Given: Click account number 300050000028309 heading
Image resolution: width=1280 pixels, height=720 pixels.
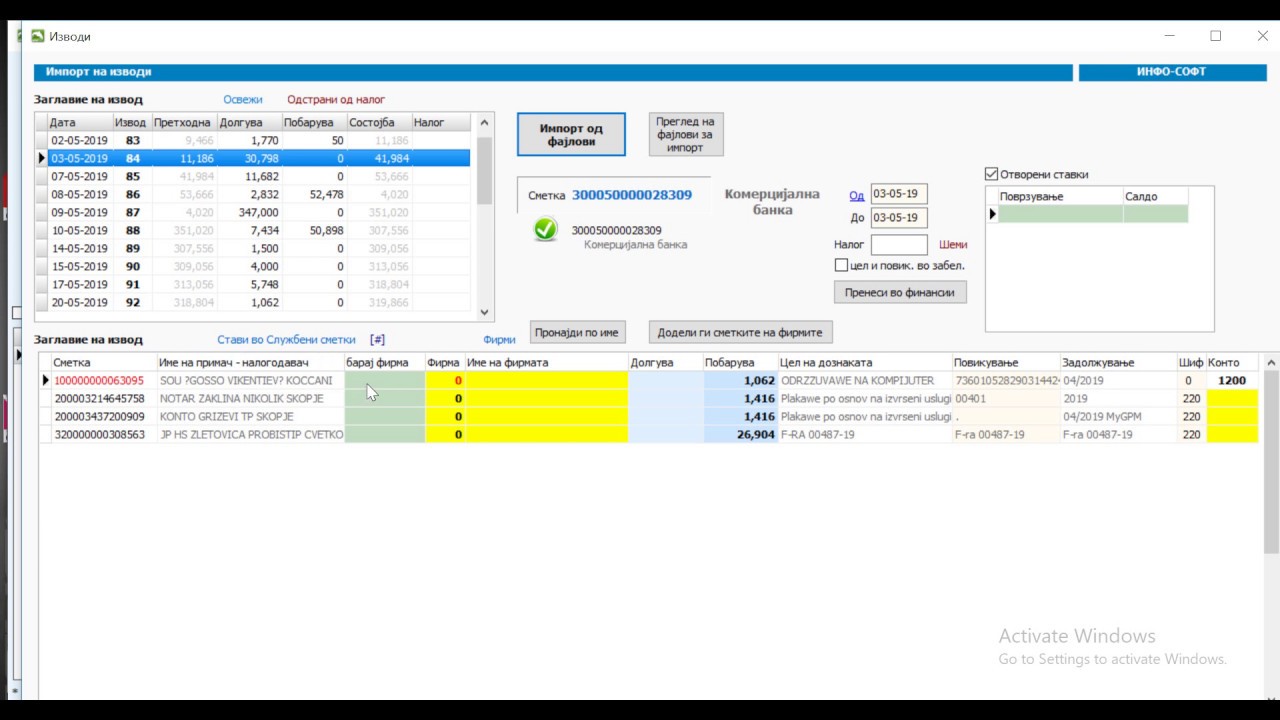Looking at the screenshot, I should point(632,195).
